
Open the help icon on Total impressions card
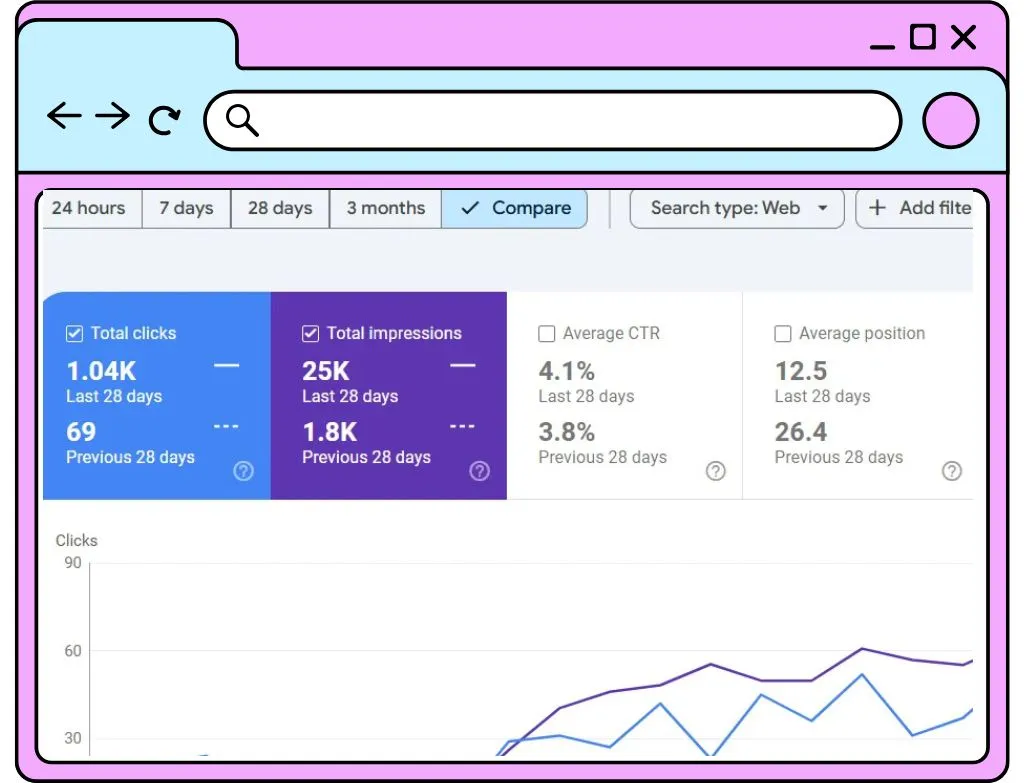[479, 471]
